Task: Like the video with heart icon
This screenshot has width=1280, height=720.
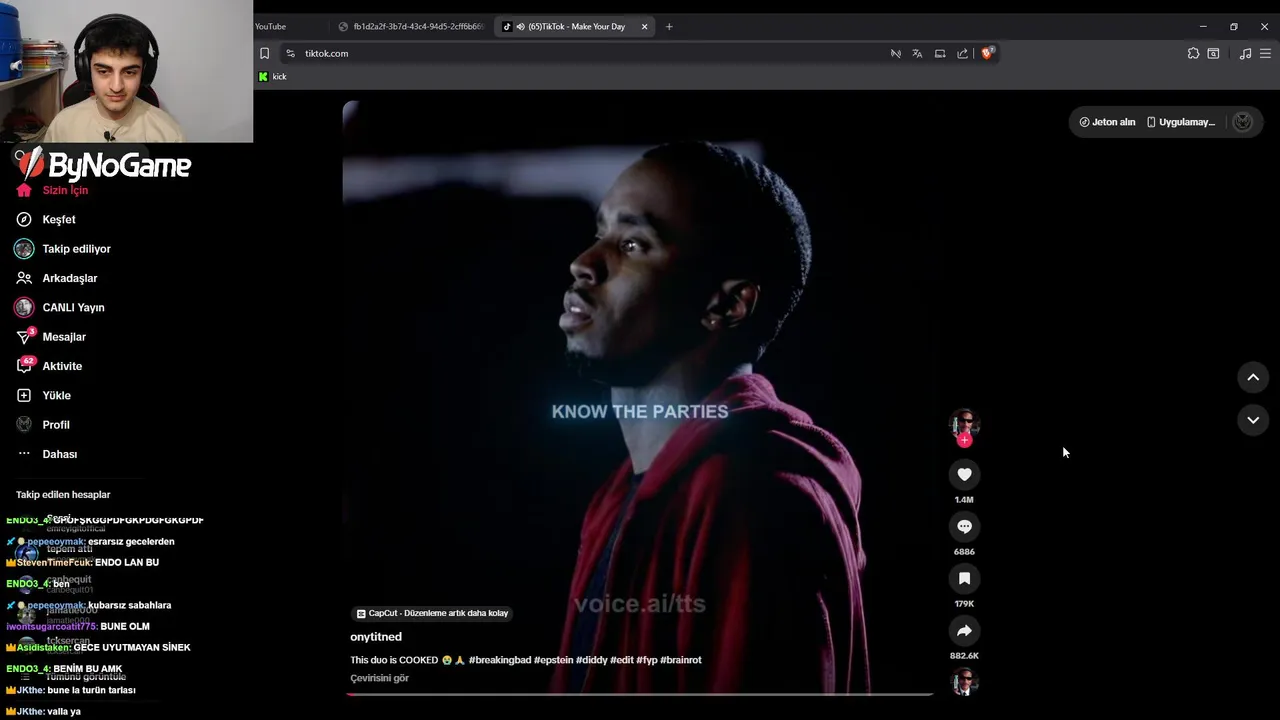Action: pos(964,474)
